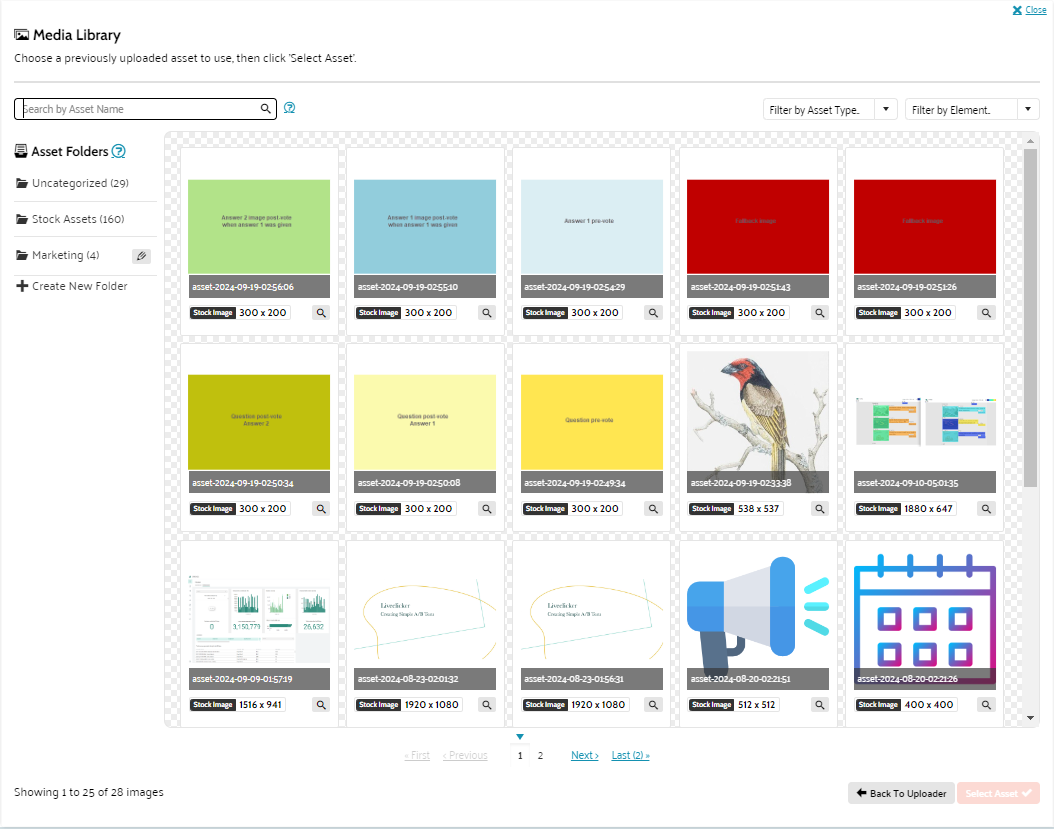Open the Uncategorized folder
The width and height of the screenshot is (1054, 829).
coord(79,184)
